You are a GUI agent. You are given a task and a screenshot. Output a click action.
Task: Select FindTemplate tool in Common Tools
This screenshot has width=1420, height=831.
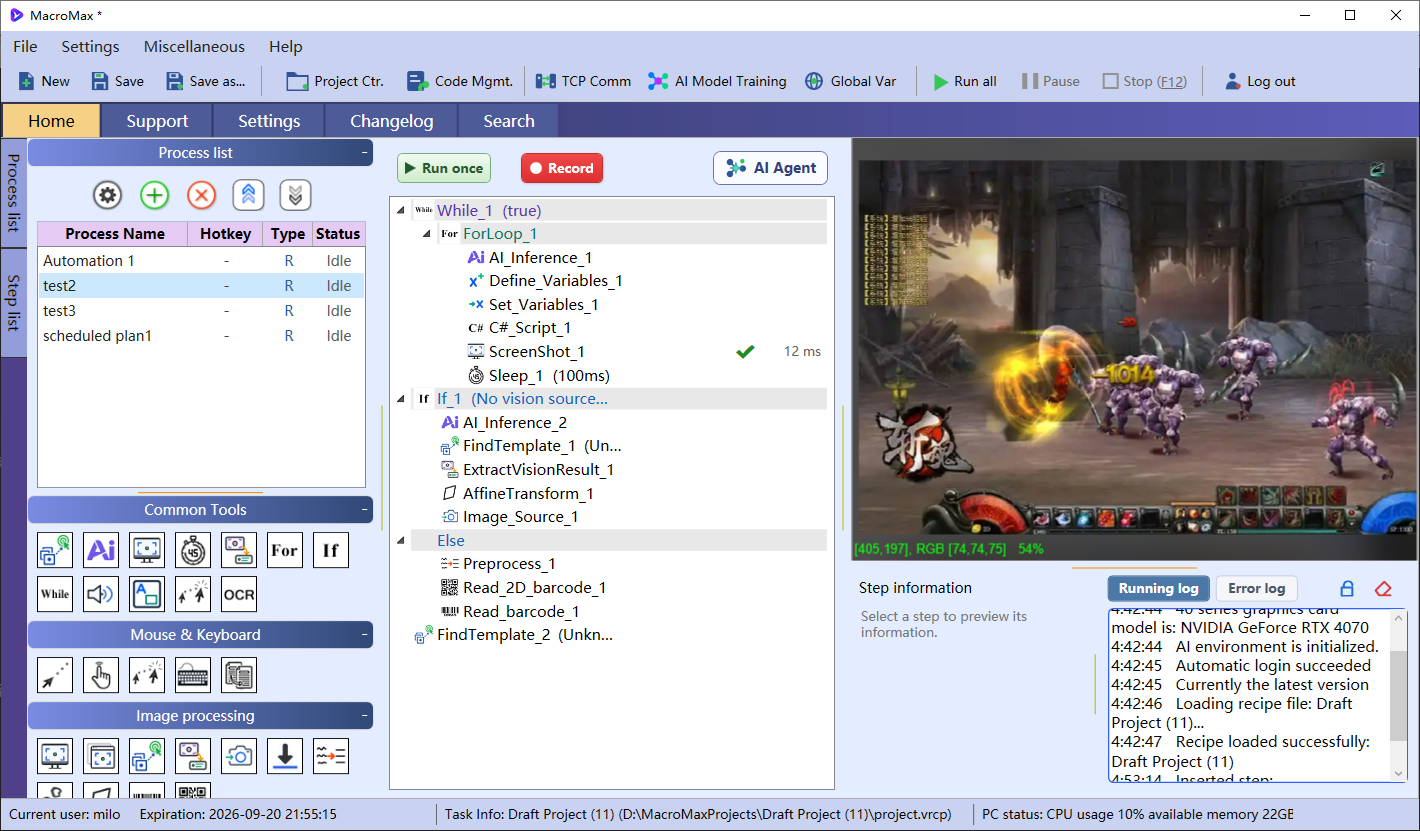(55, 550)
